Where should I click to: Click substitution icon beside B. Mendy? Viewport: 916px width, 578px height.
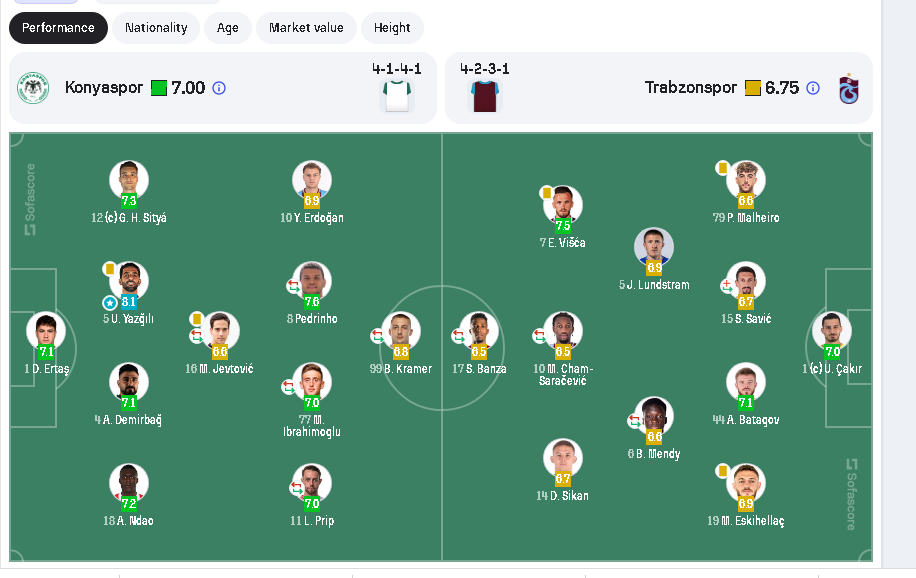click(x=636, y=421)
